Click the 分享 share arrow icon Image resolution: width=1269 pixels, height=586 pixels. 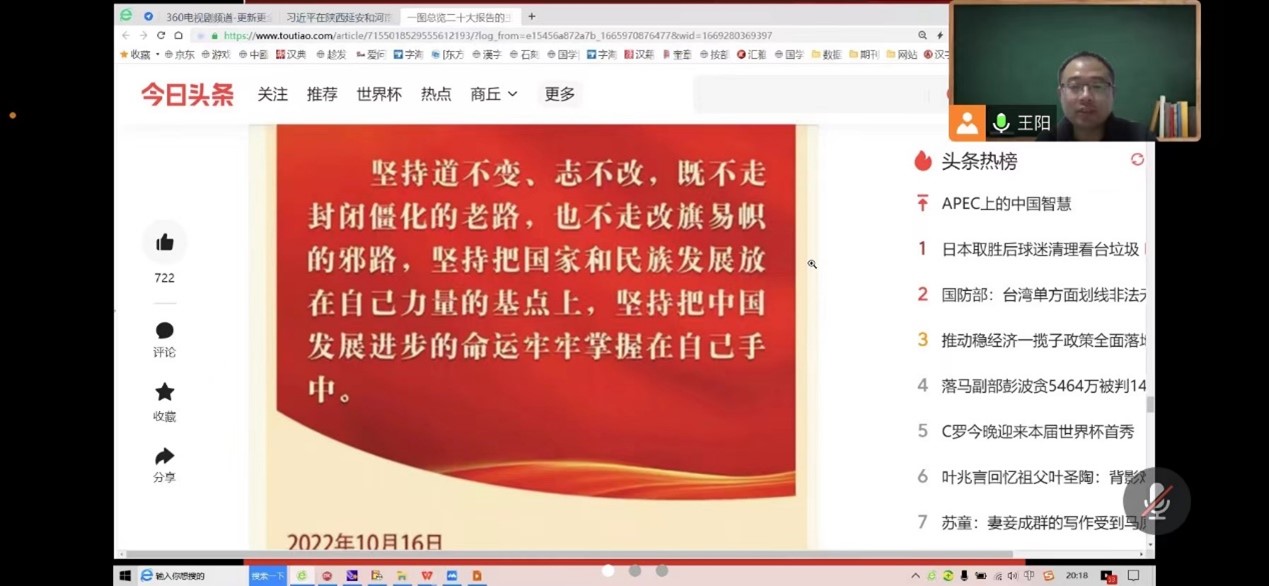coord(165,457)
